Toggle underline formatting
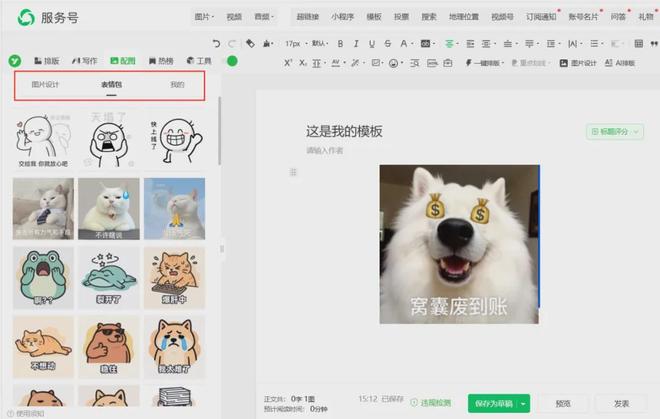 pos(372,43)
